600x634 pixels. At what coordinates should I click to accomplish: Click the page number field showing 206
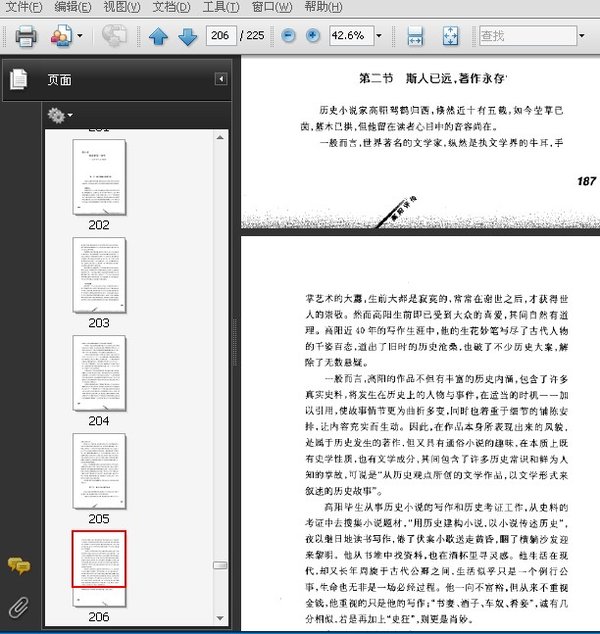pos(221,36)
